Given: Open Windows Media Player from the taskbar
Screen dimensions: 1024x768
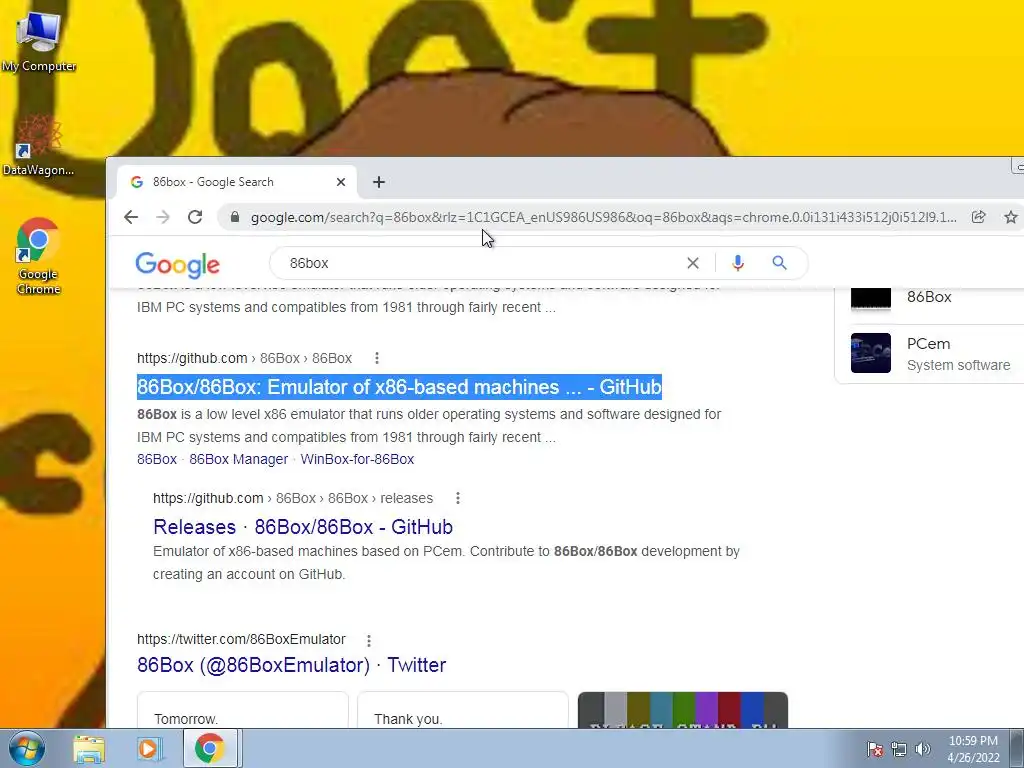Looking at the screenshot, I should pos(149,749).
